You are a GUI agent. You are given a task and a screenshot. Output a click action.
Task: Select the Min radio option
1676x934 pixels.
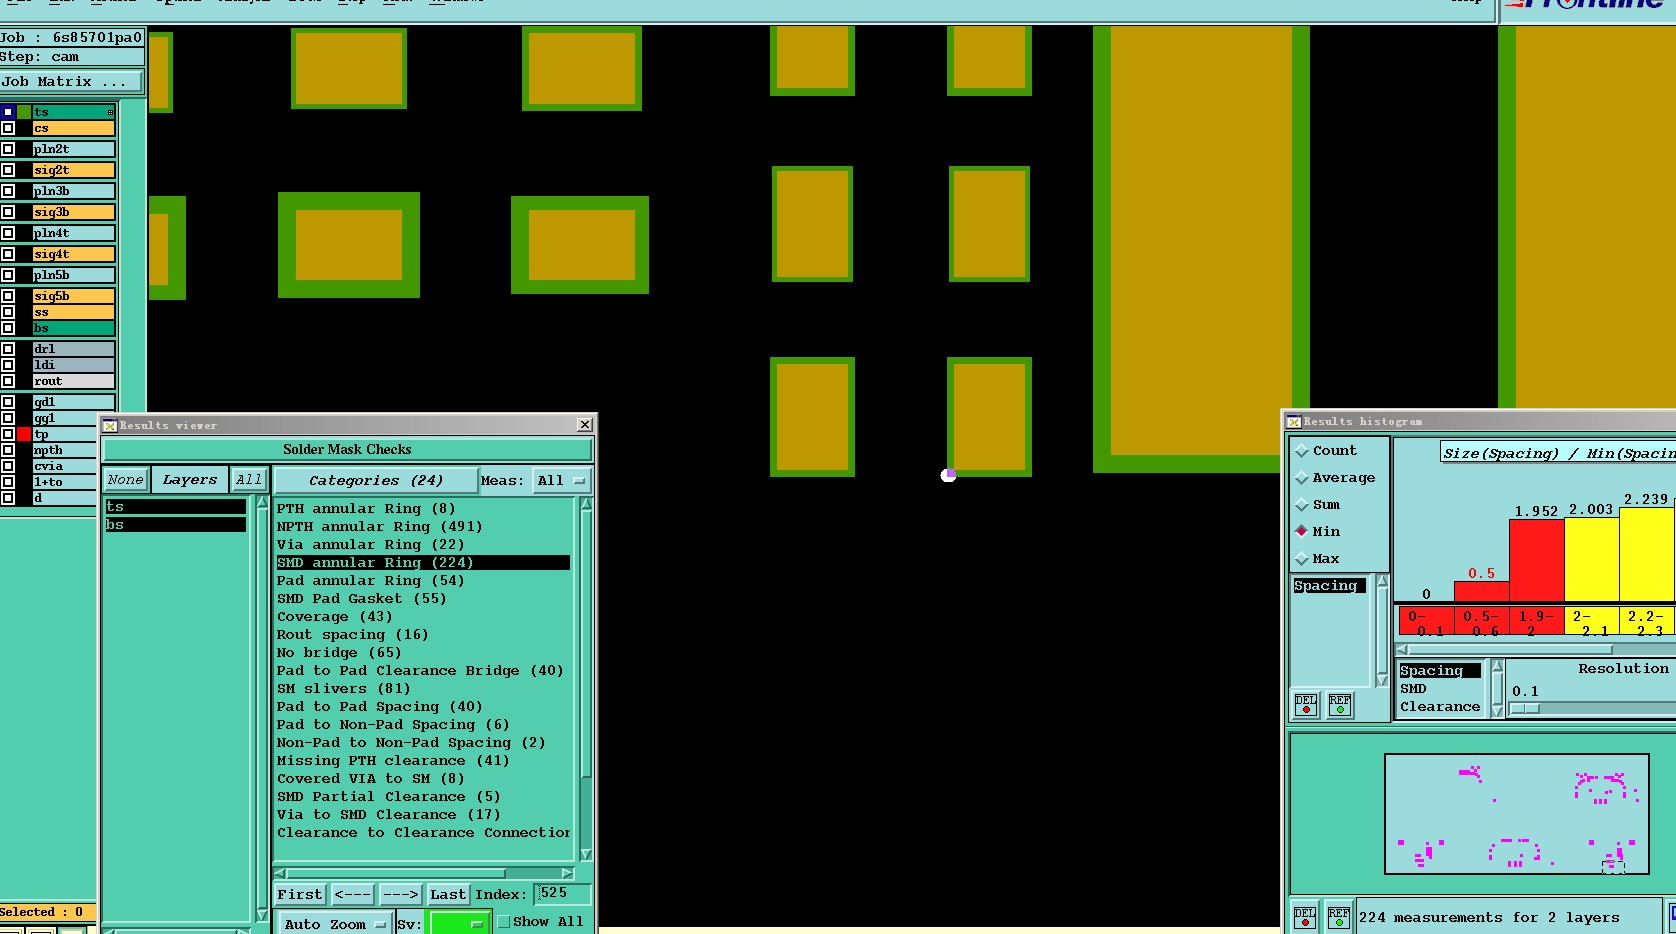pyautogui.click(x=1302, y=531)
